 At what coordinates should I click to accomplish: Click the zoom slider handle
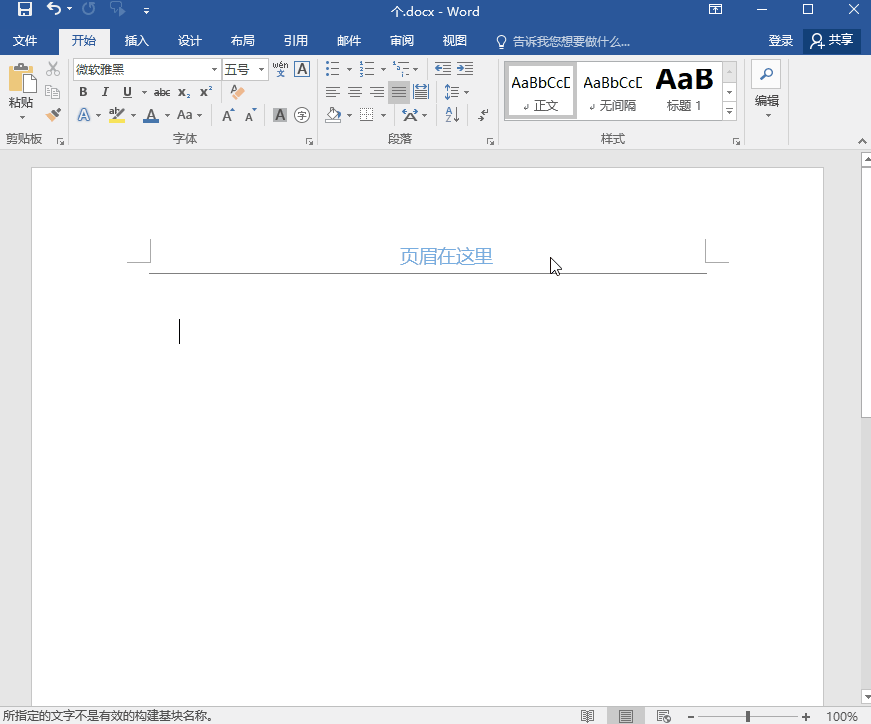748,716
